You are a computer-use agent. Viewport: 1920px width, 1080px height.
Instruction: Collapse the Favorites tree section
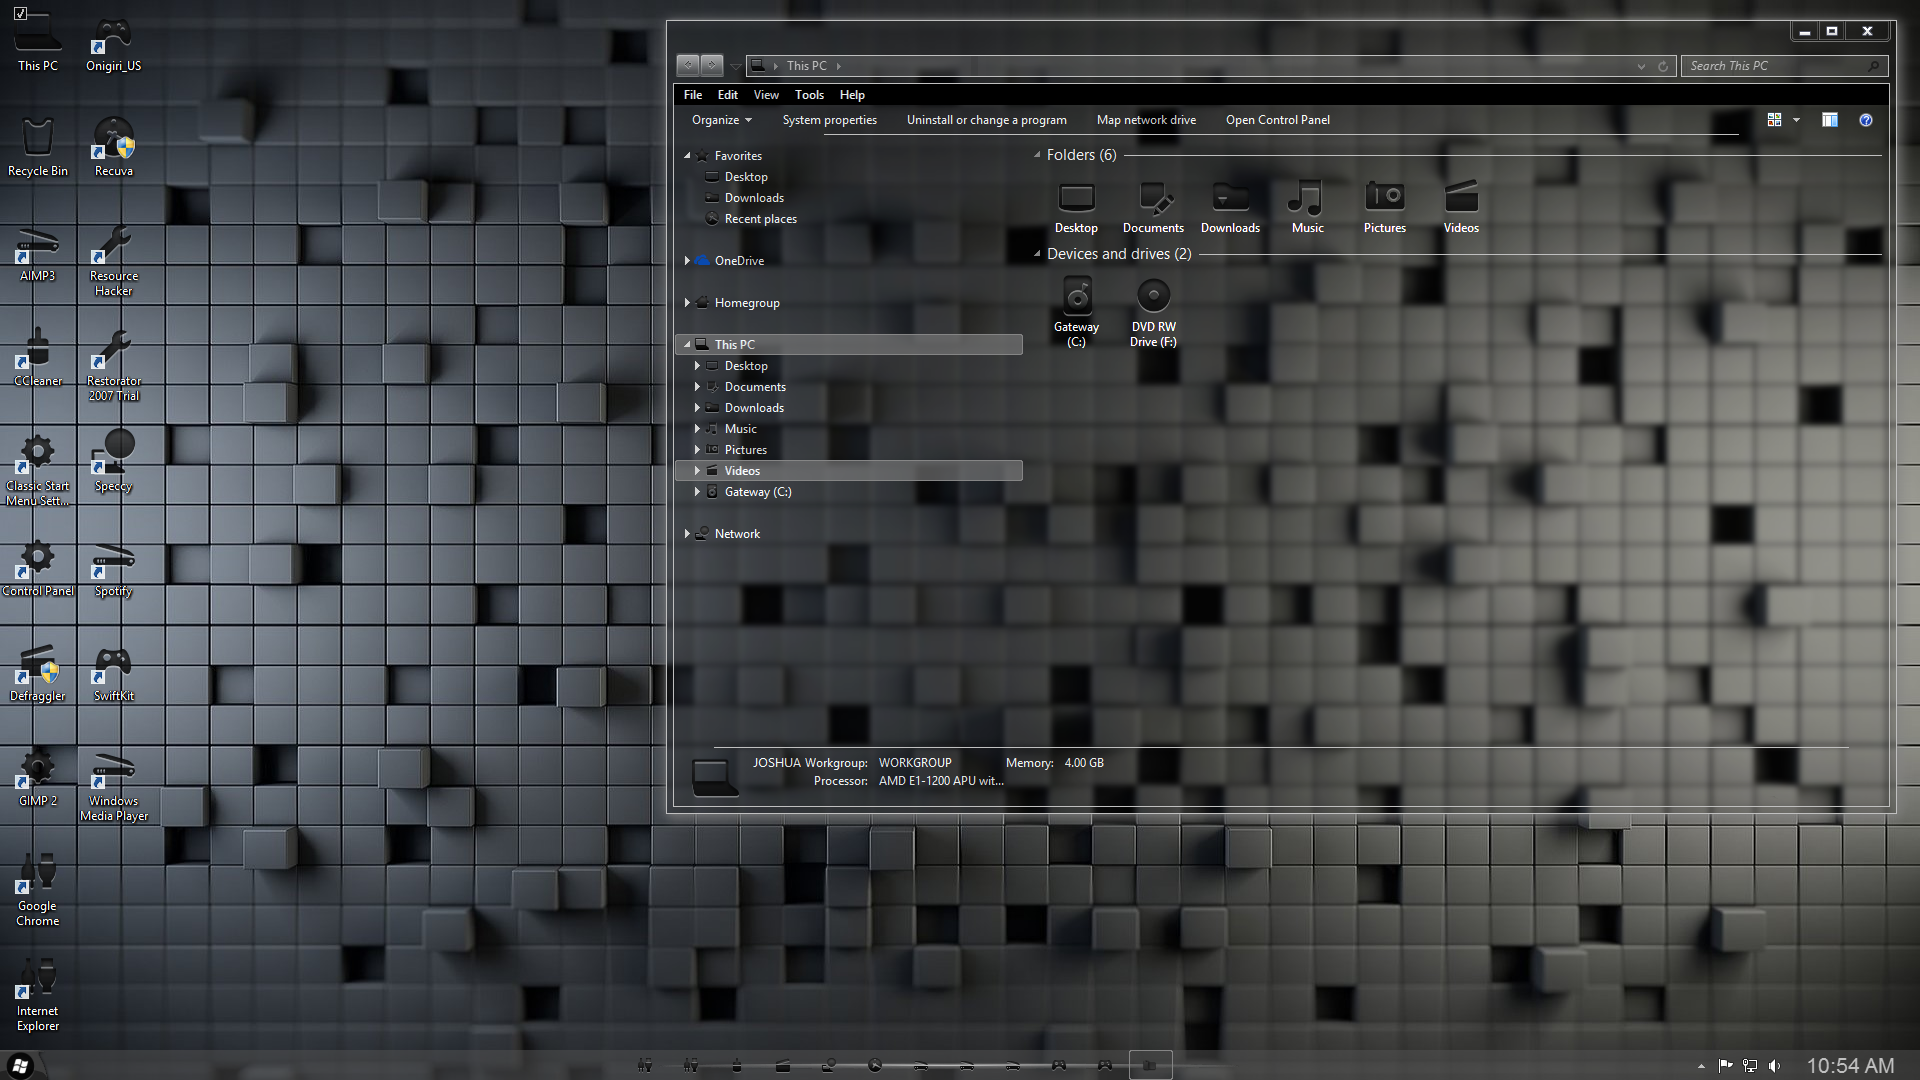[687, 156]
